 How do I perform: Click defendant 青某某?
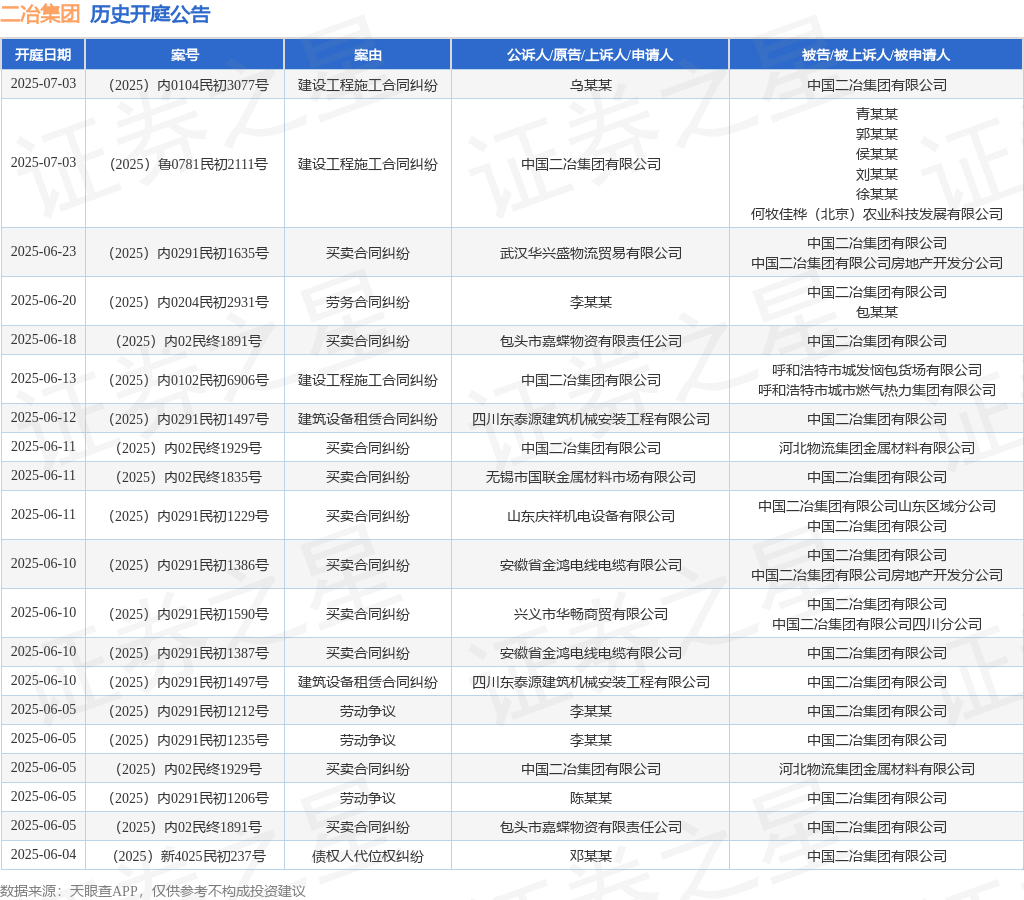point(876,114)
